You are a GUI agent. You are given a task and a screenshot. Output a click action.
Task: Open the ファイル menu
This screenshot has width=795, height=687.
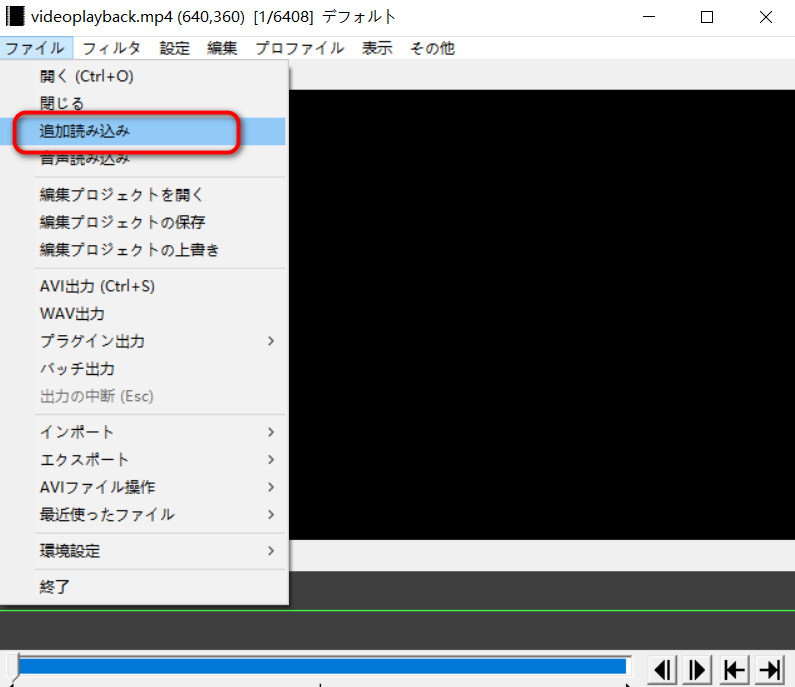coord(36,48)
